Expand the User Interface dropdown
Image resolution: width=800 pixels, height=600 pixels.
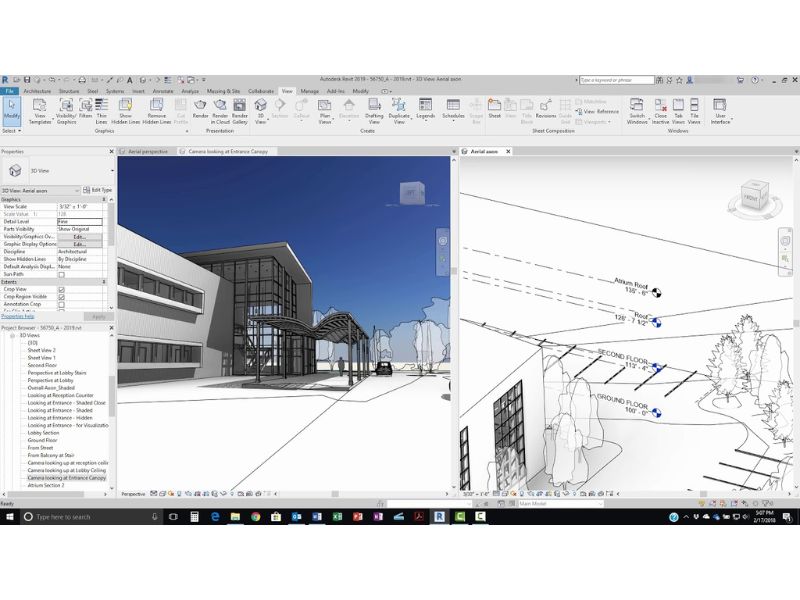[720, 111]
